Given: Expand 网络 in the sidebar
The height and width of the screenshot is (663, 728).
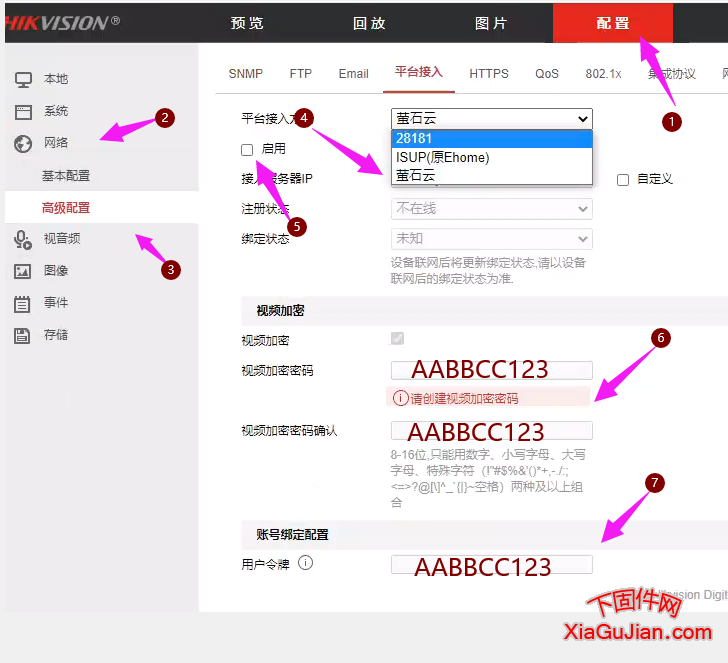Looking at the screenshot, I should tap(56, 143).
